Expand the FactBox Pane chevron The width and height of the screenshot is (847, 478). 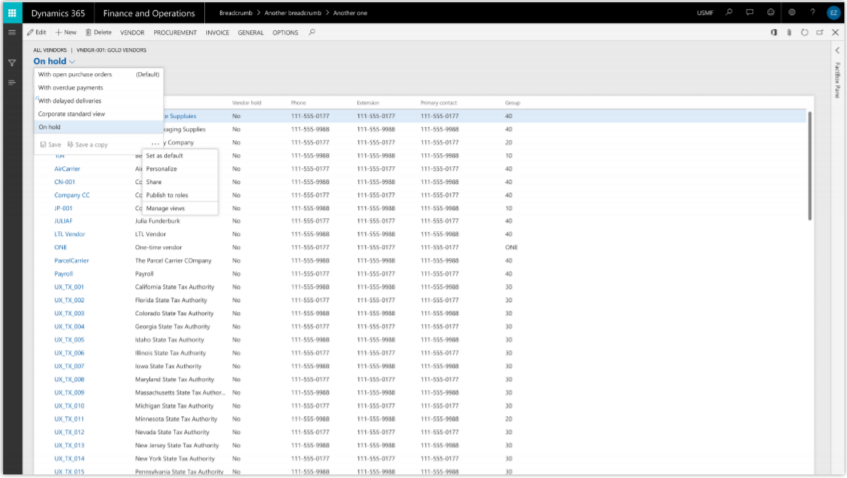click(x=836, y=49)
